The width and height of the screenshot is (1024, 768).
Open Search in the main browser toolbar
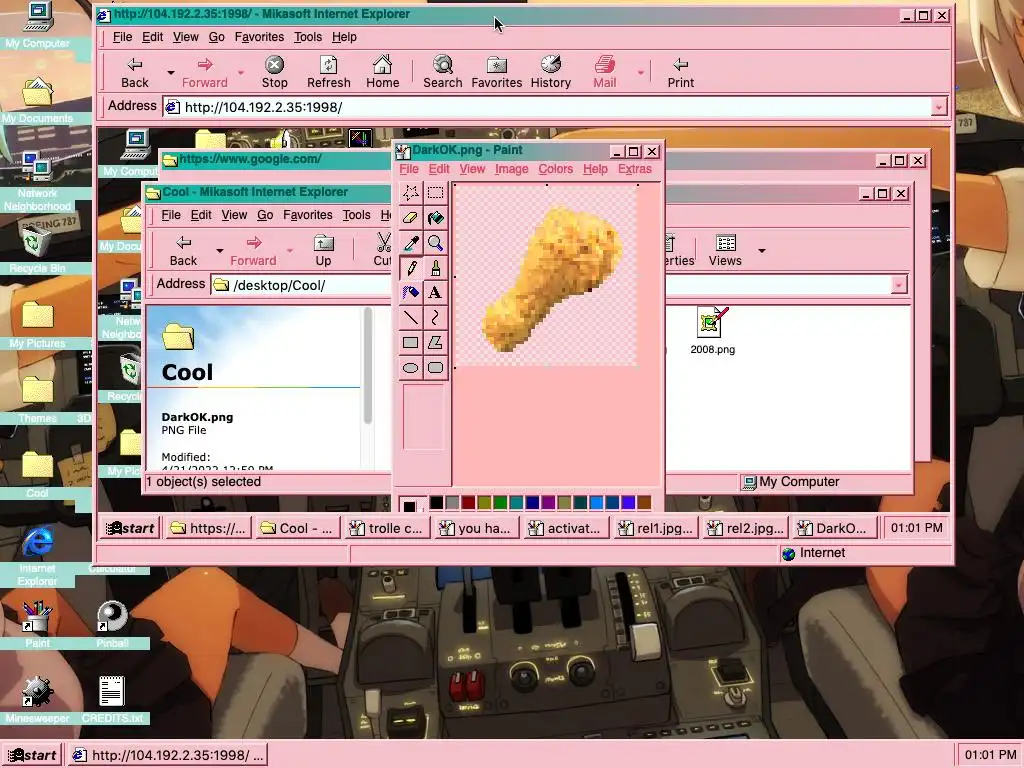[443, 72]
